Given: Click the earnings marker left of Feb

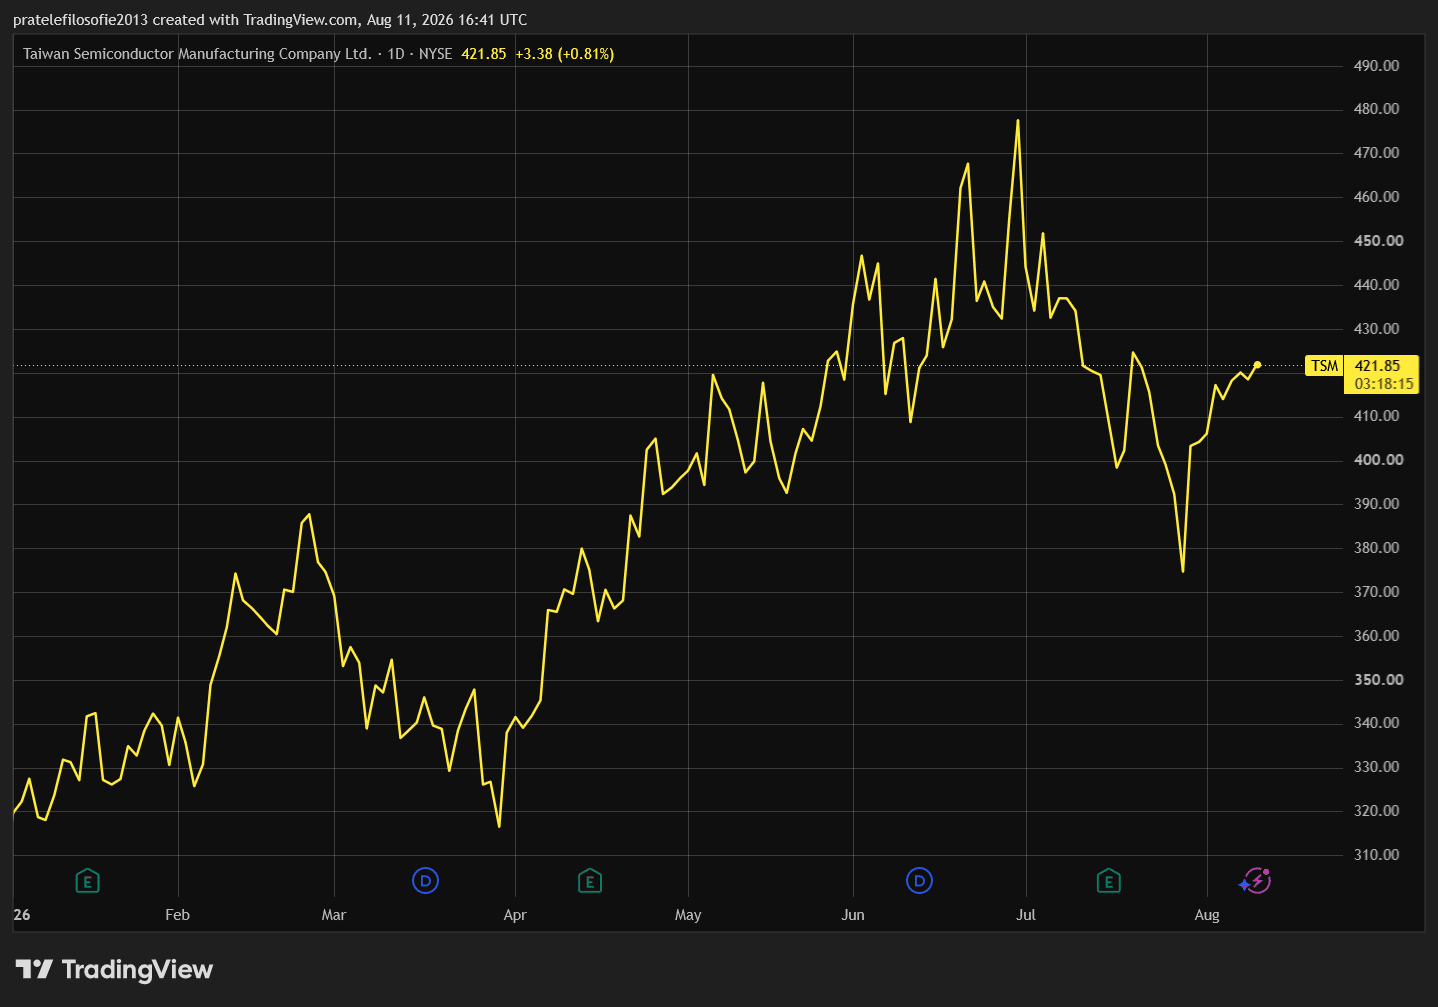Looking at the screenshot, I should pos(88,881).
